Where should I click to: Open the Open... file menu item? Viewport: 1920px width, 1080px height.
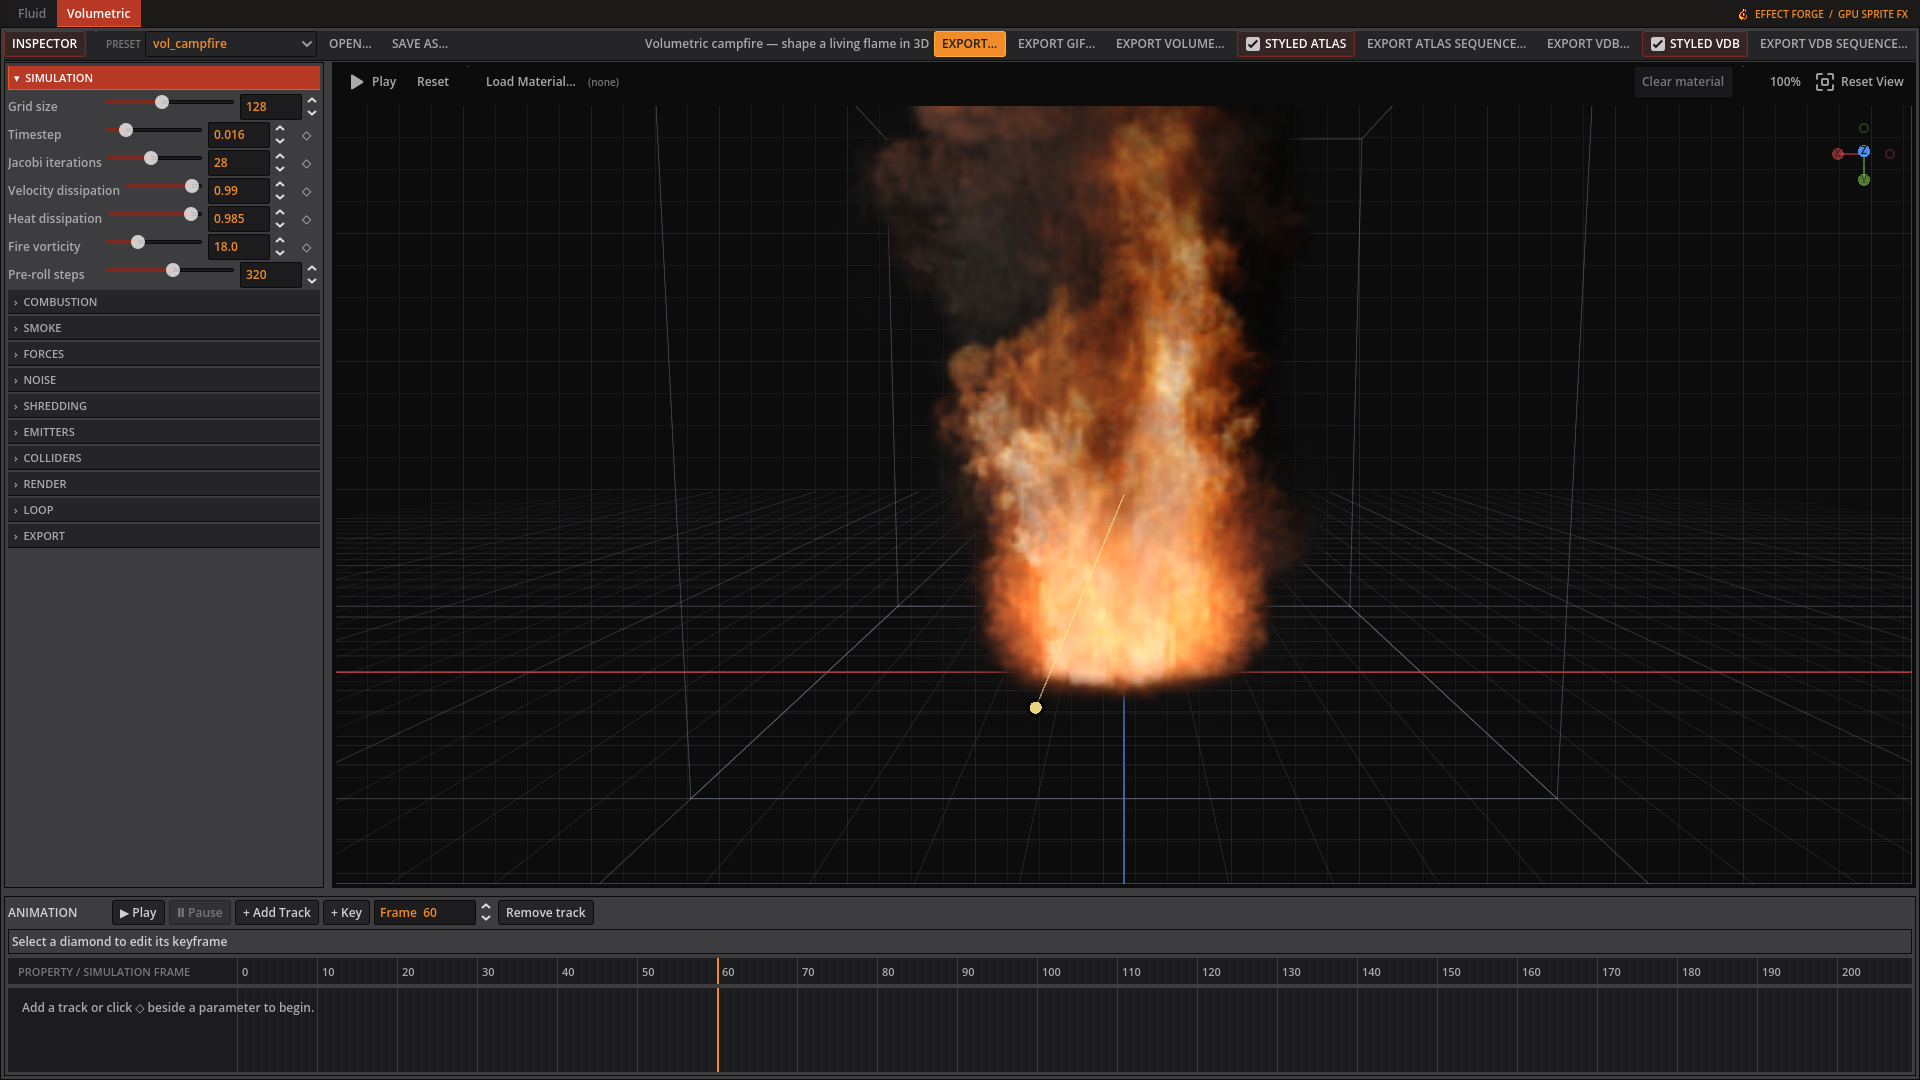(x=350, y=44)
